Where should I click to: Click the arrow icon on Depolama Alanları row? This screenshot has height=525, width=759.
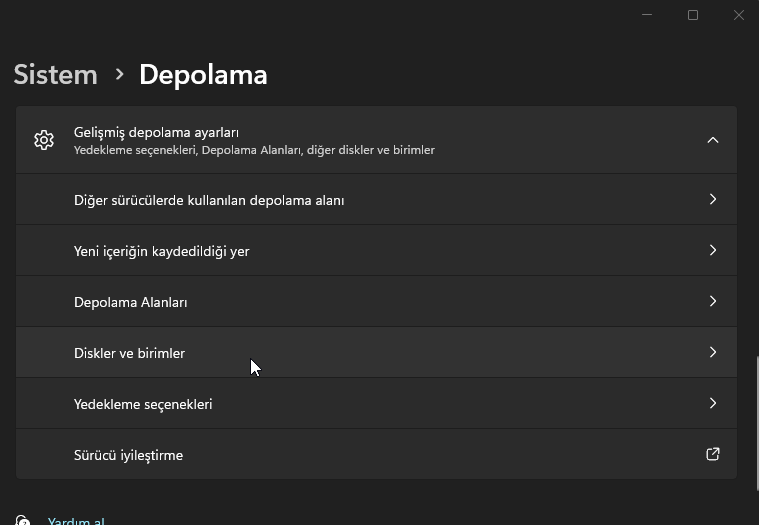(713, 301)
